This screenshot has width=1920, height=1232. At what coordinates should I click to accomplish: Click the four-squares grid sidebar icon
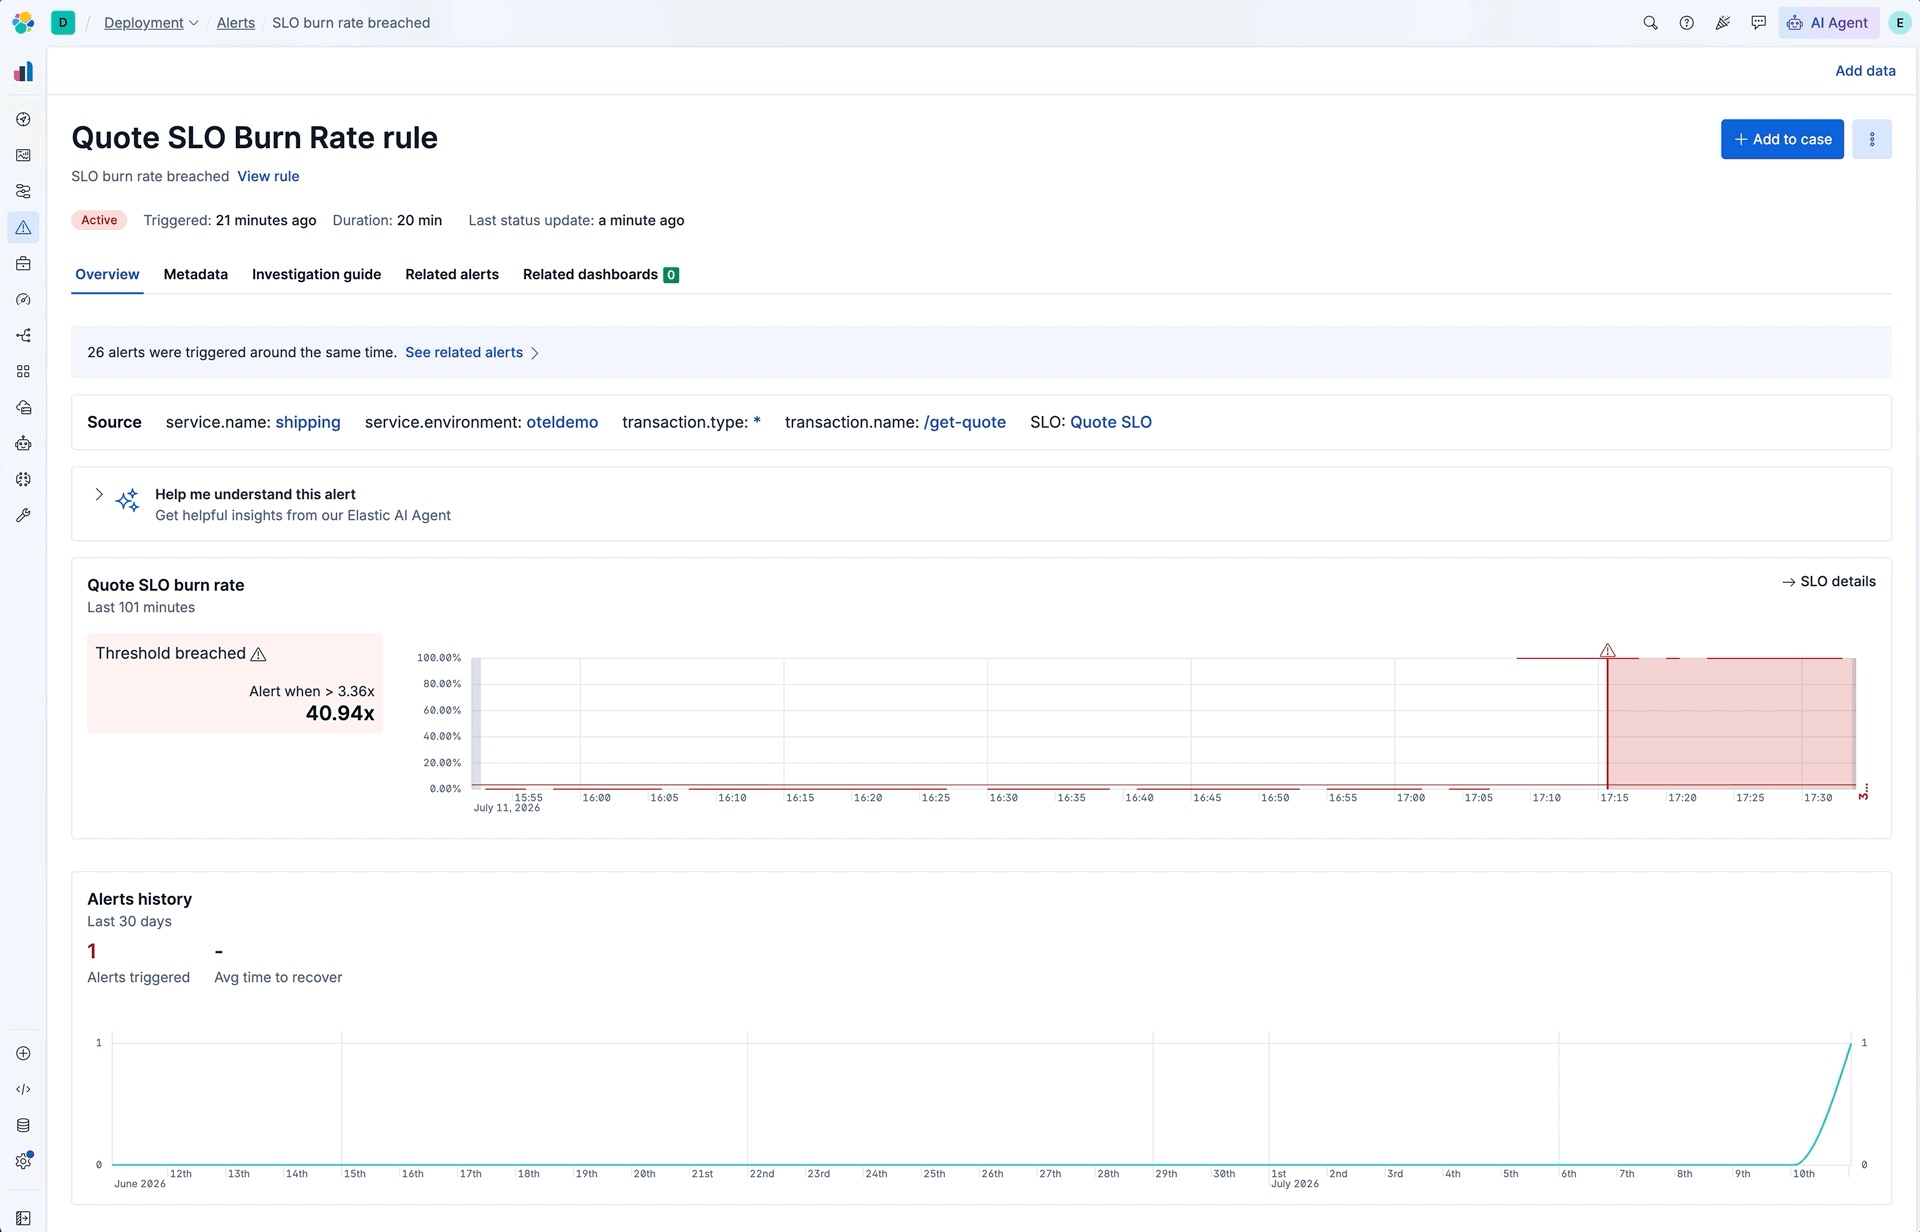(x=23, y=371)
